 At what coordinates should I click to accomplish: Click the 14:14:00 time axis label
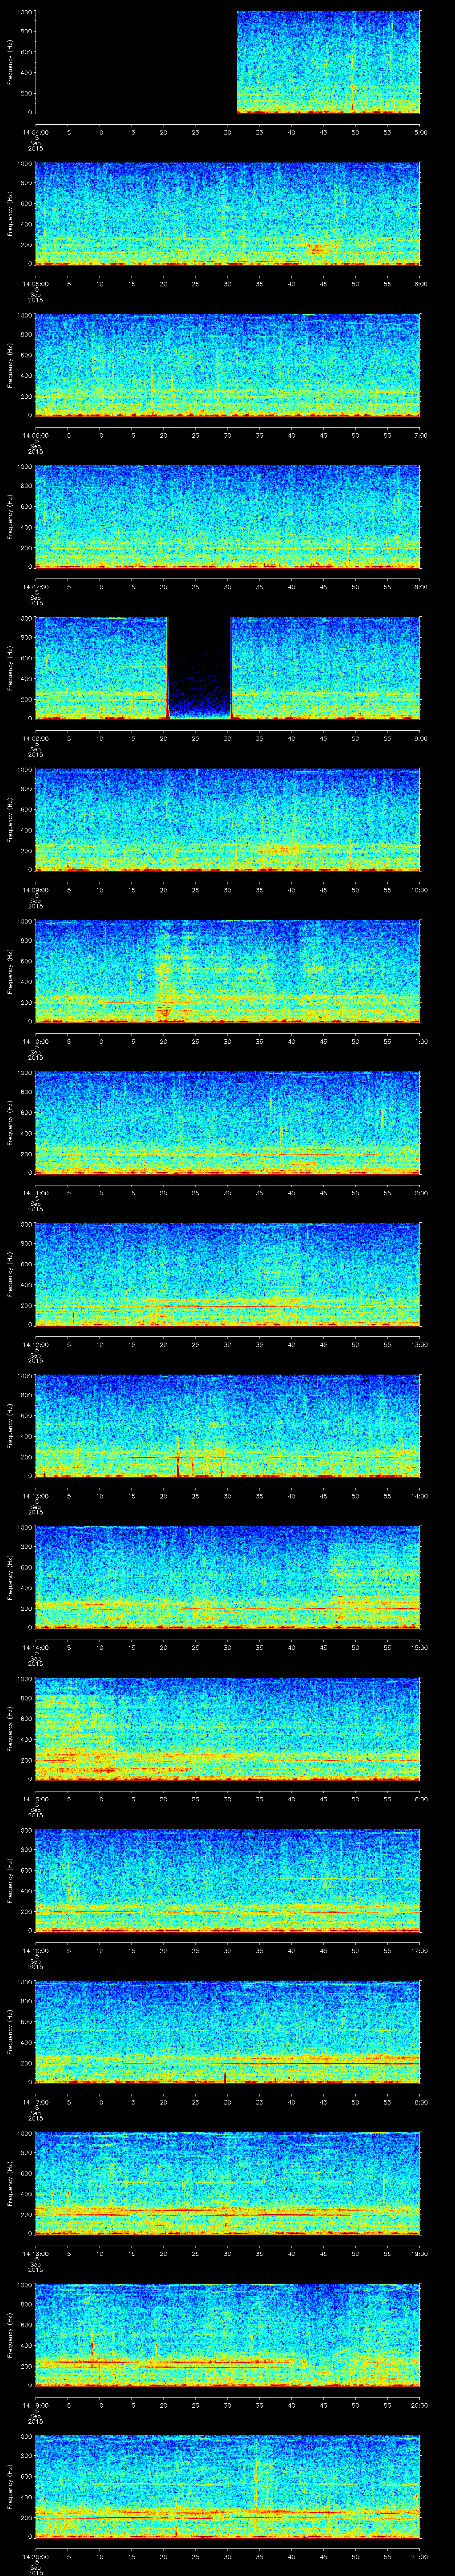click(x=35, y=1647)
